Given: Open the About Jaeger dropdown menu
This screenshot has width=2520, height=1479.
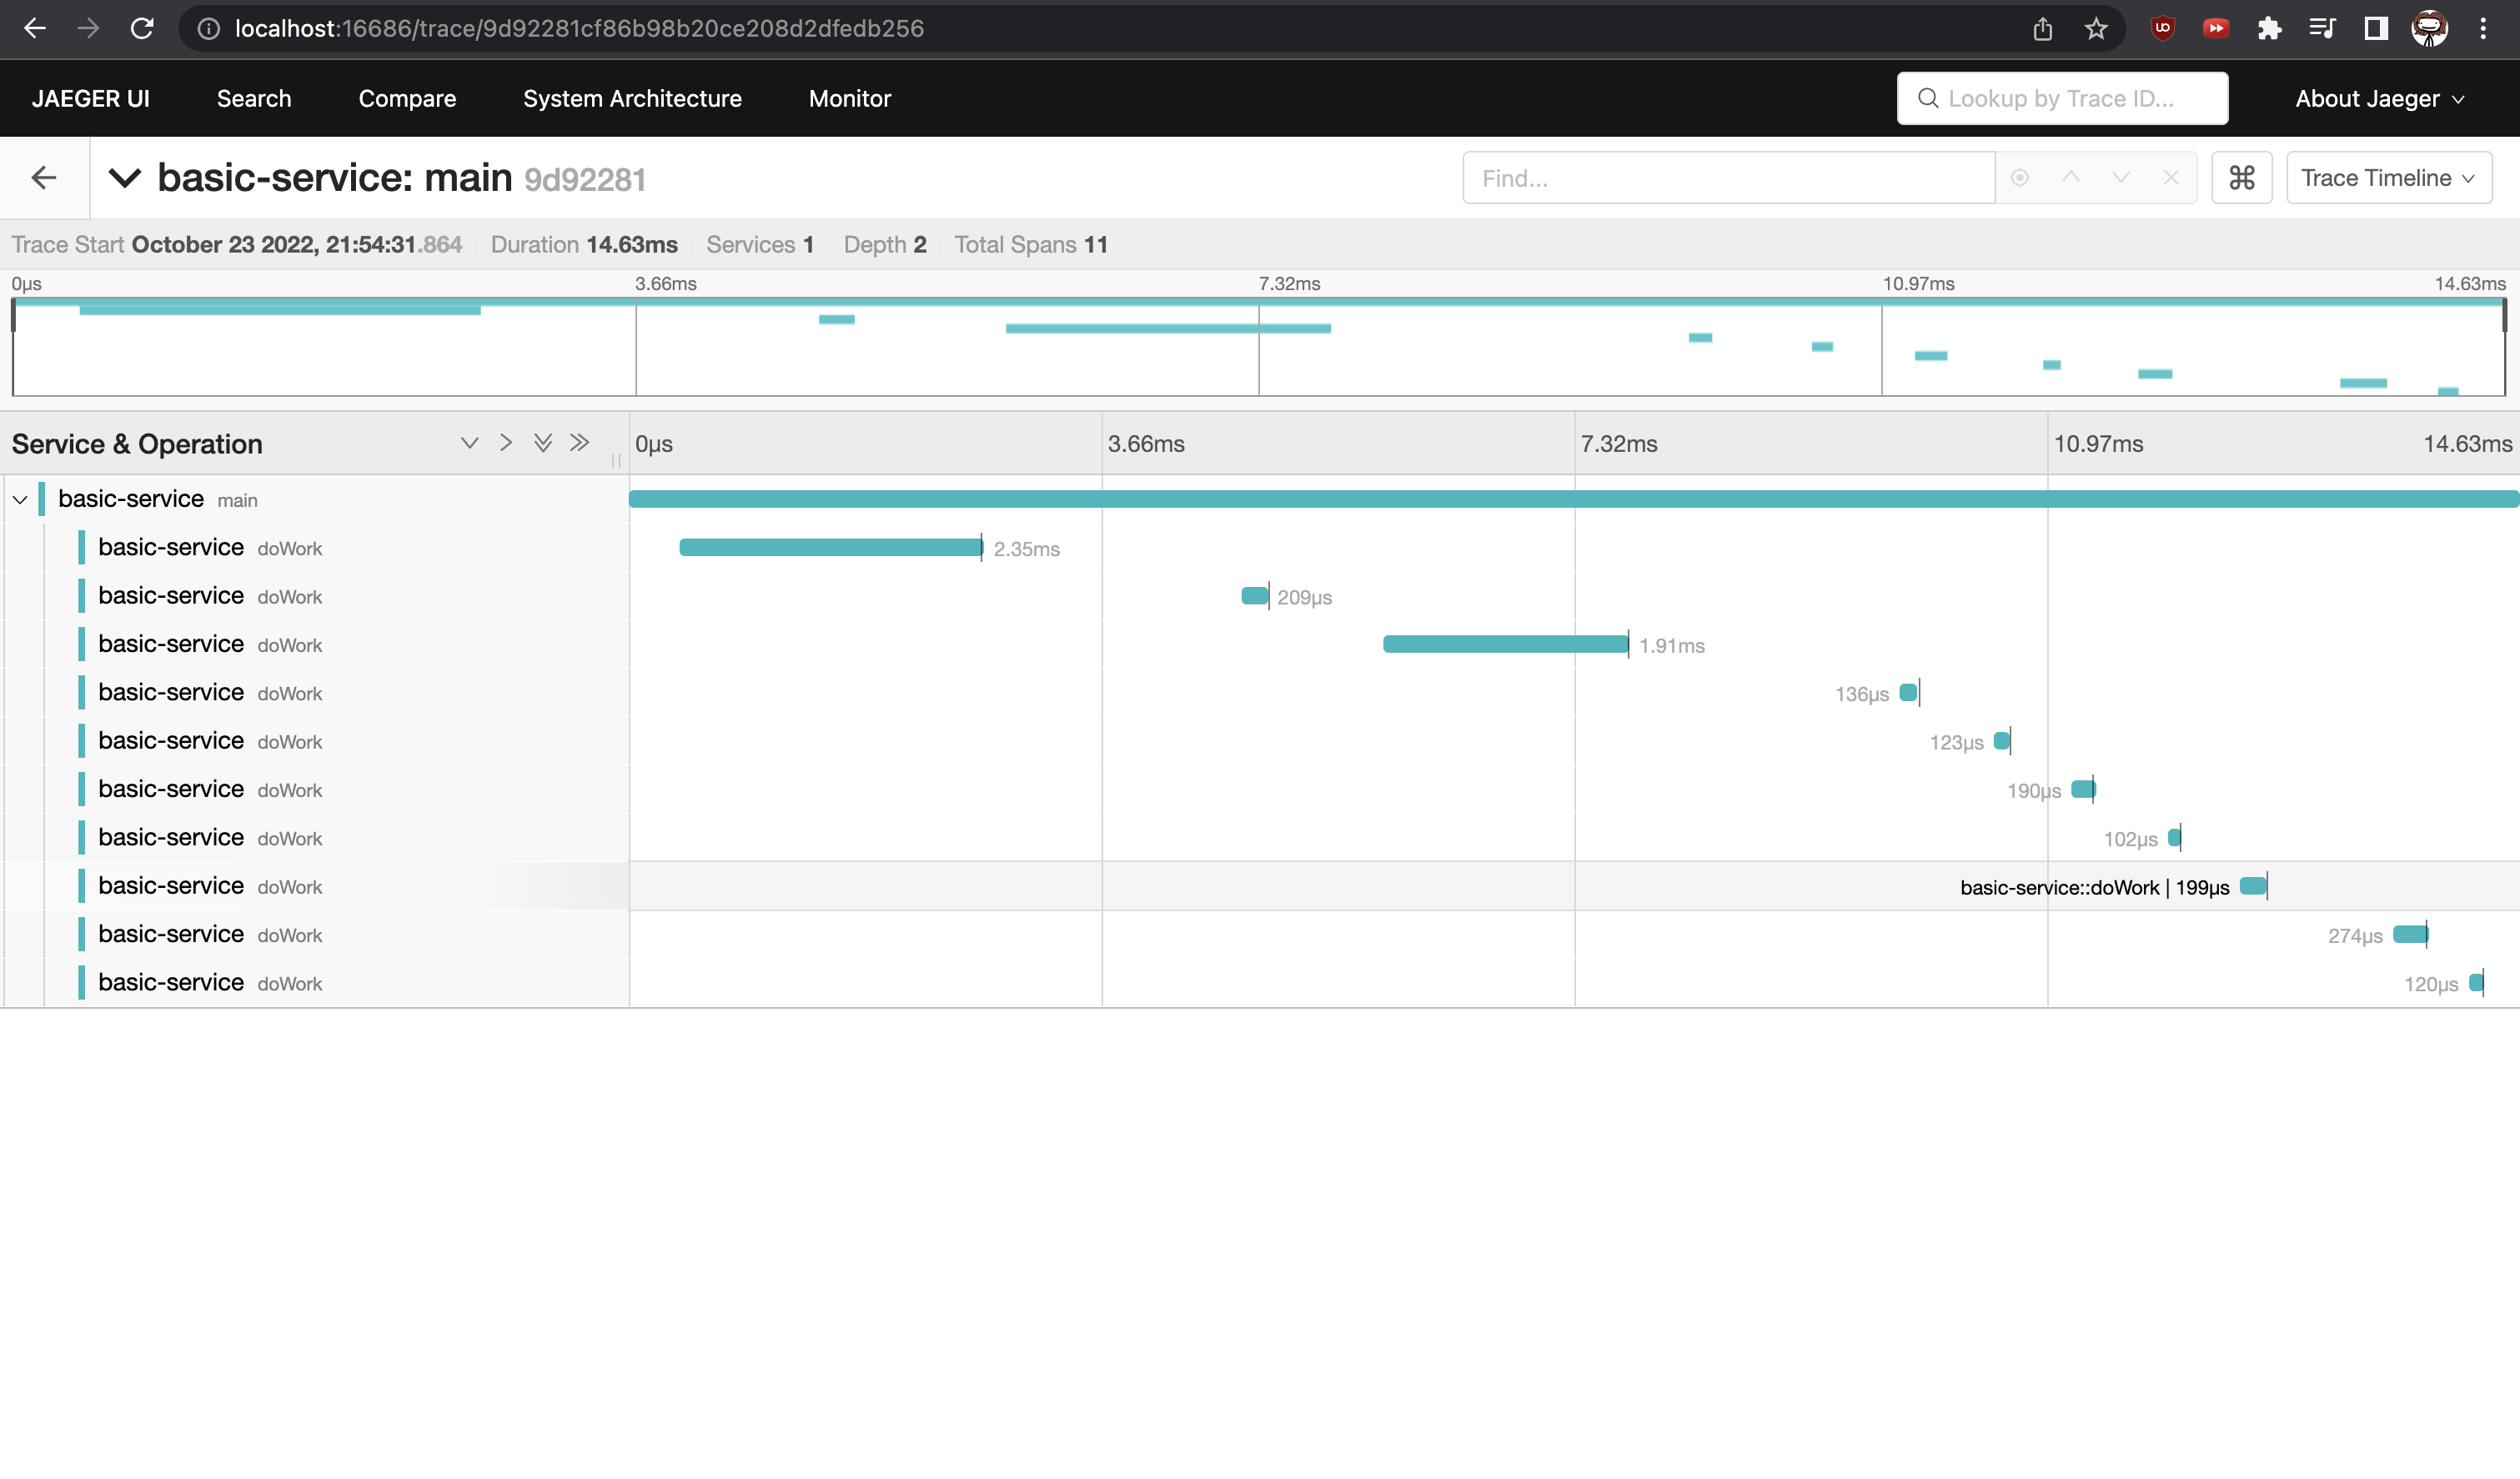Looking at the screenshot, I should [x=2378, y=98].
